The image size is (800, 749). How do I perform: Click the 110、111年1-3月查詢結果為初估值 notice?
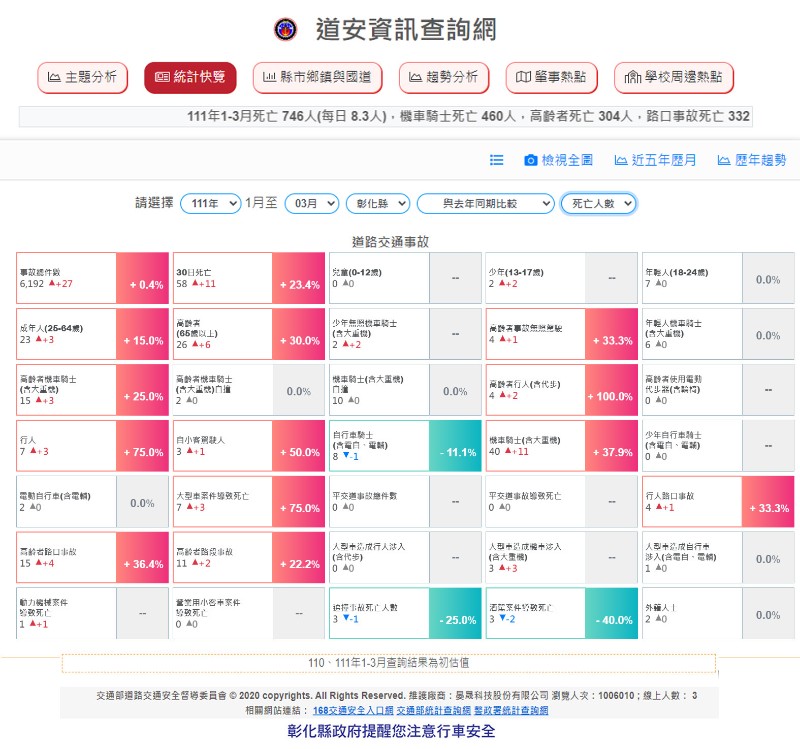[x=389, y=663]
